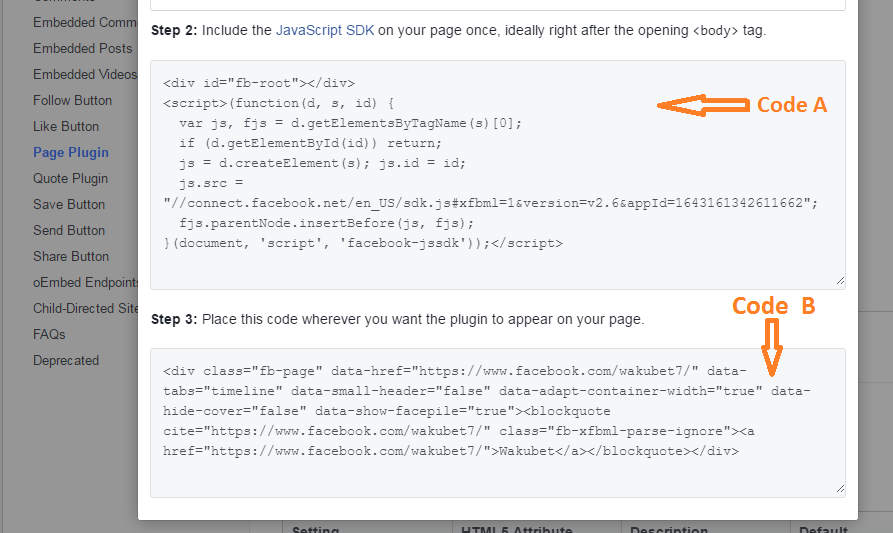Open the FAQs sidebar link
The height and width of the screenshot is (533, 893).
49,334
